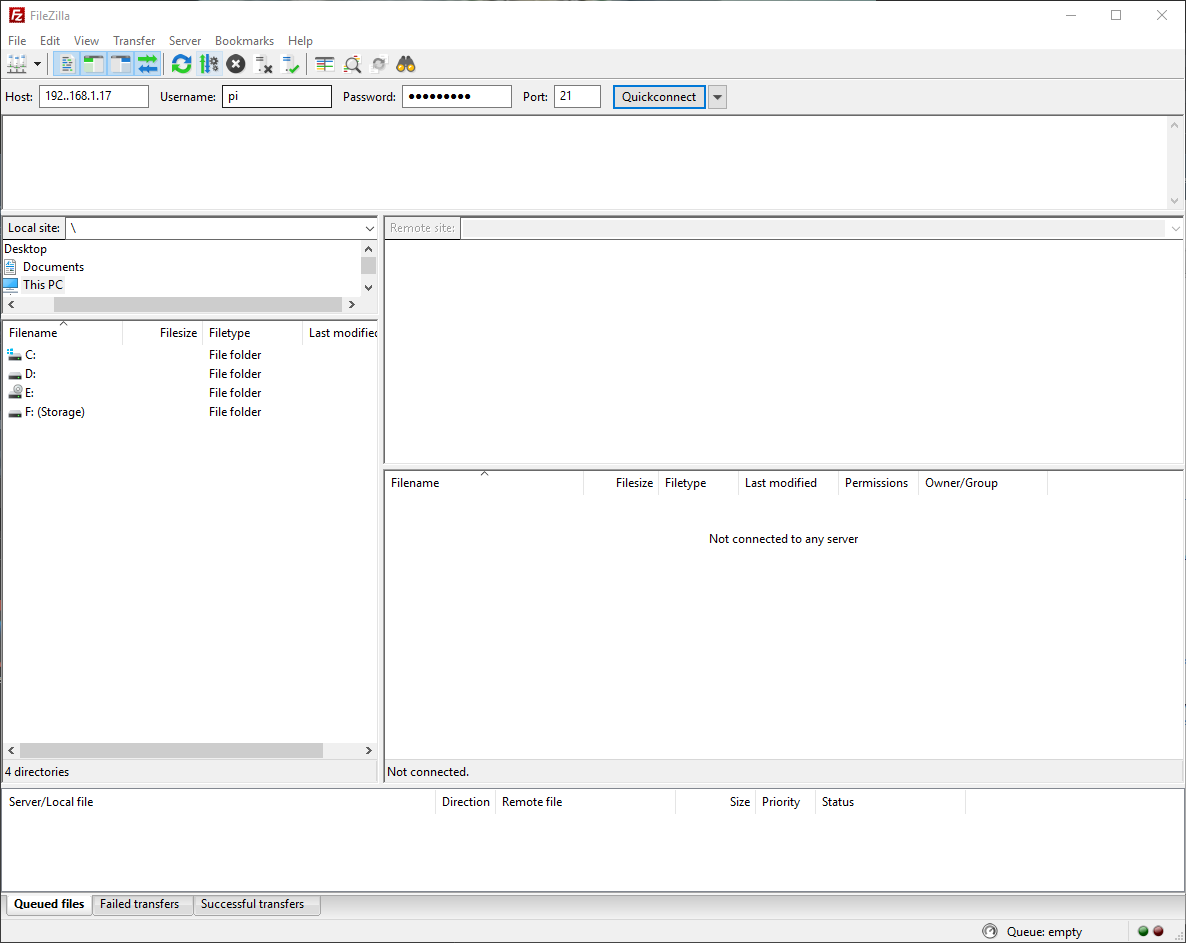Open the Edit menu
Image resolution: width=1186 pixels, height=943 pixels.
(50, 41)
